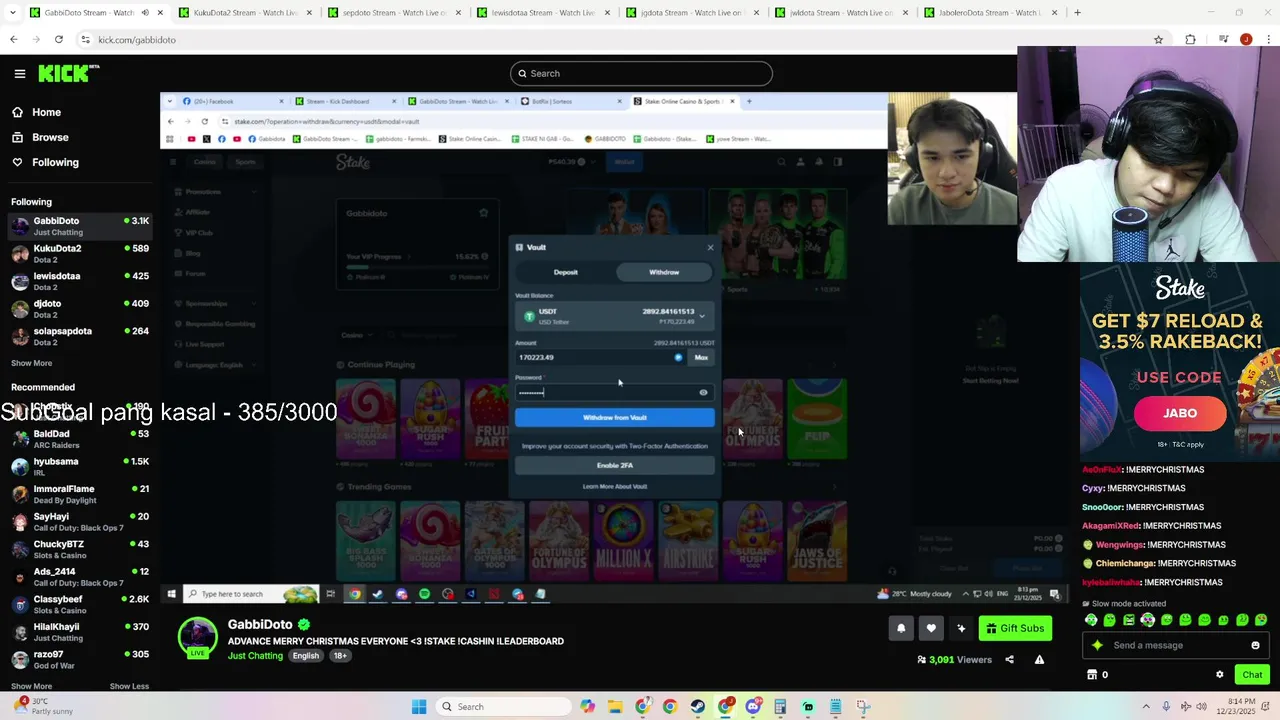Click the sparkle subscribe icon button
Image resolution: width=1280 pixels, height=720 pixels.
tap(961, 628)
